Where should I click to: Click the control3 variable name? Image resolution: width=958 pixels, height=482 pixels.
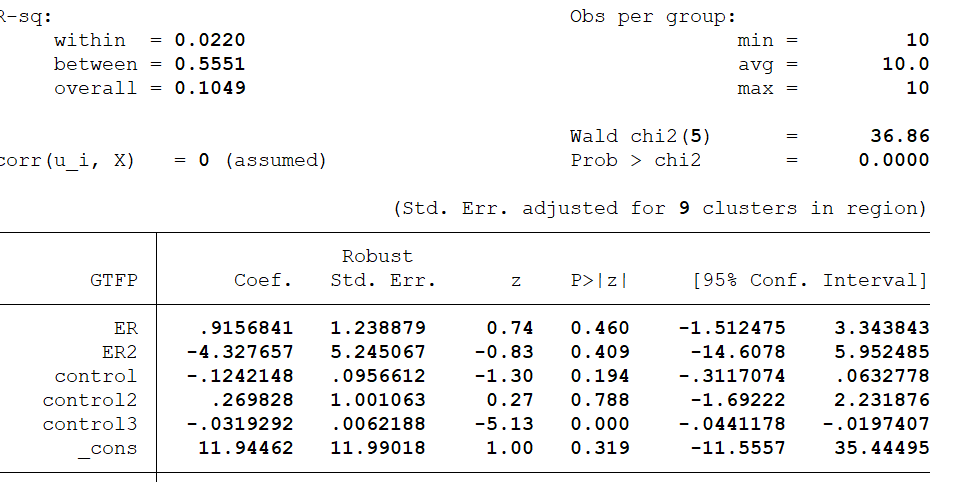tap(90, 424)
